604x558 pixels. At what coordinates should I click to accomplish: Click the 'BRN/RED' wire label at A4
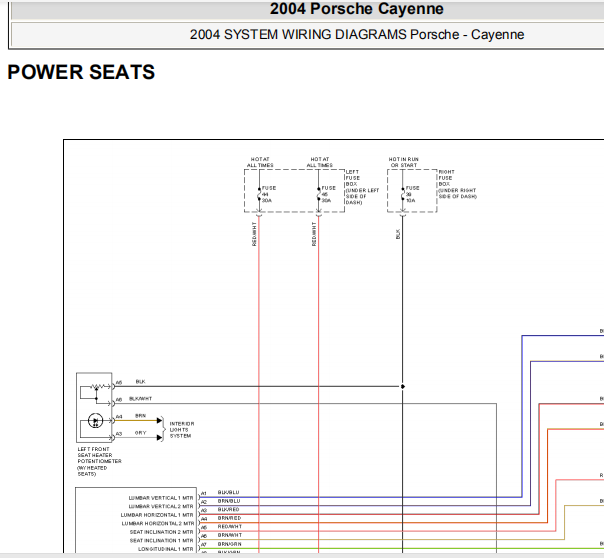pos(229,518)
